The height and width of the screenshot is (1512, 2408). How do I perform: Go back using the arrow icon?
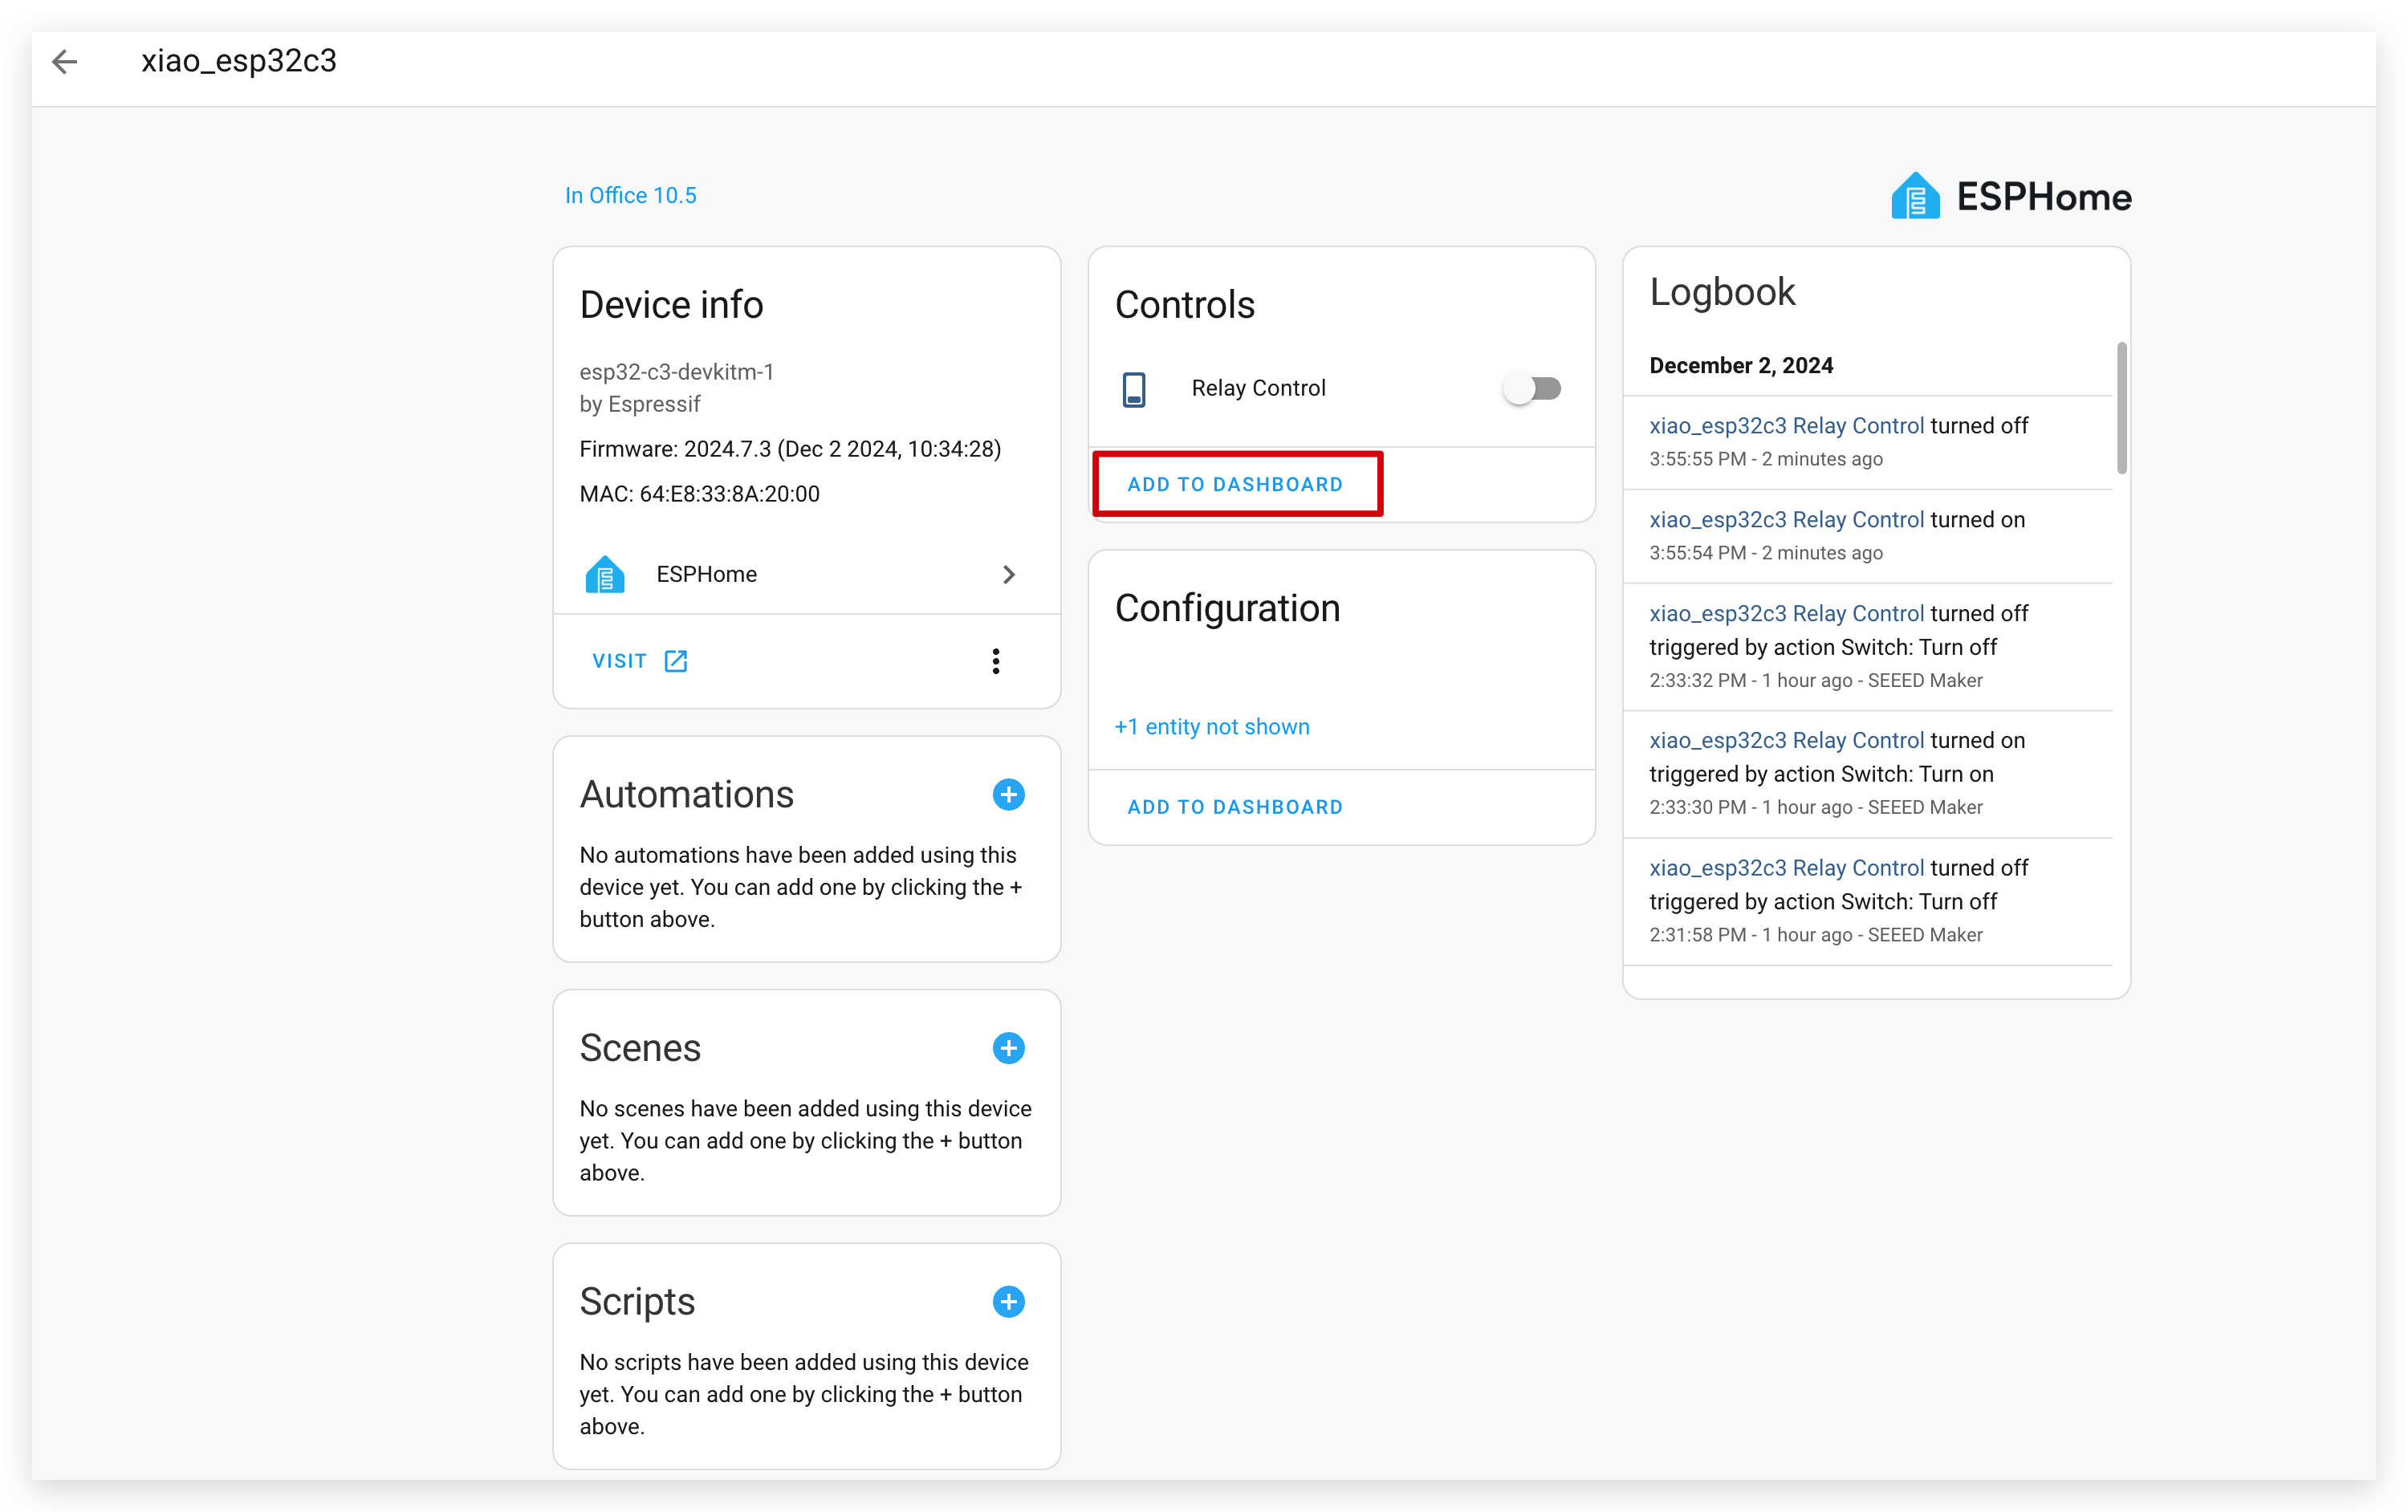point(65,62)
